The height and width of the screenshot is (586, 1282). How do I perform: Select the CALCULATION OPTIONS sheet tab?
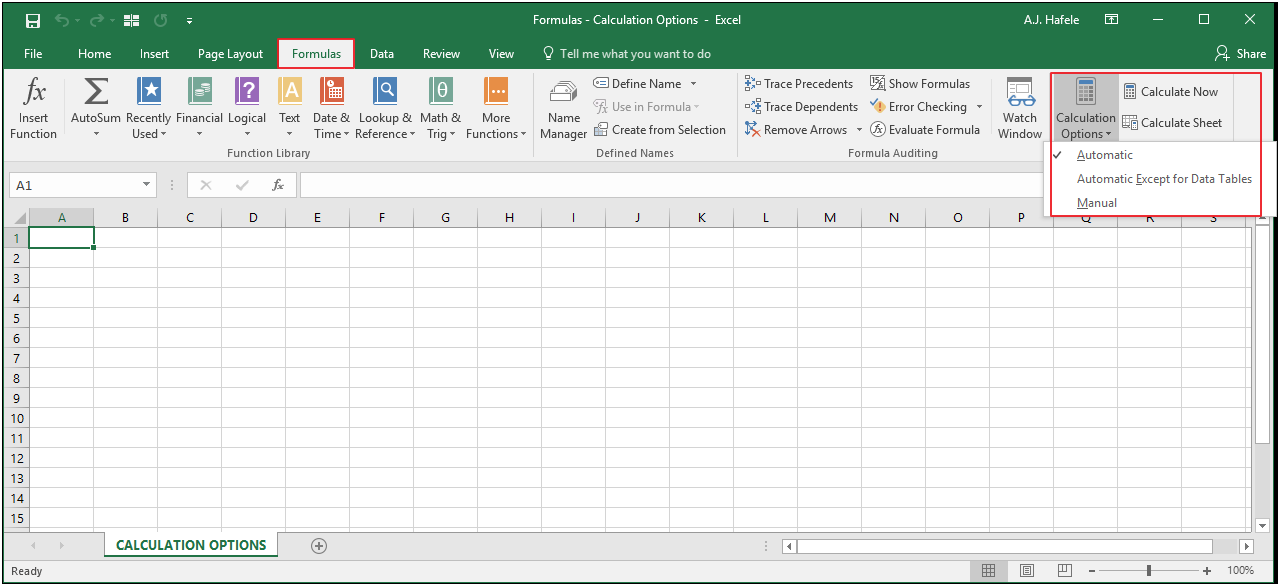[191, 545]
